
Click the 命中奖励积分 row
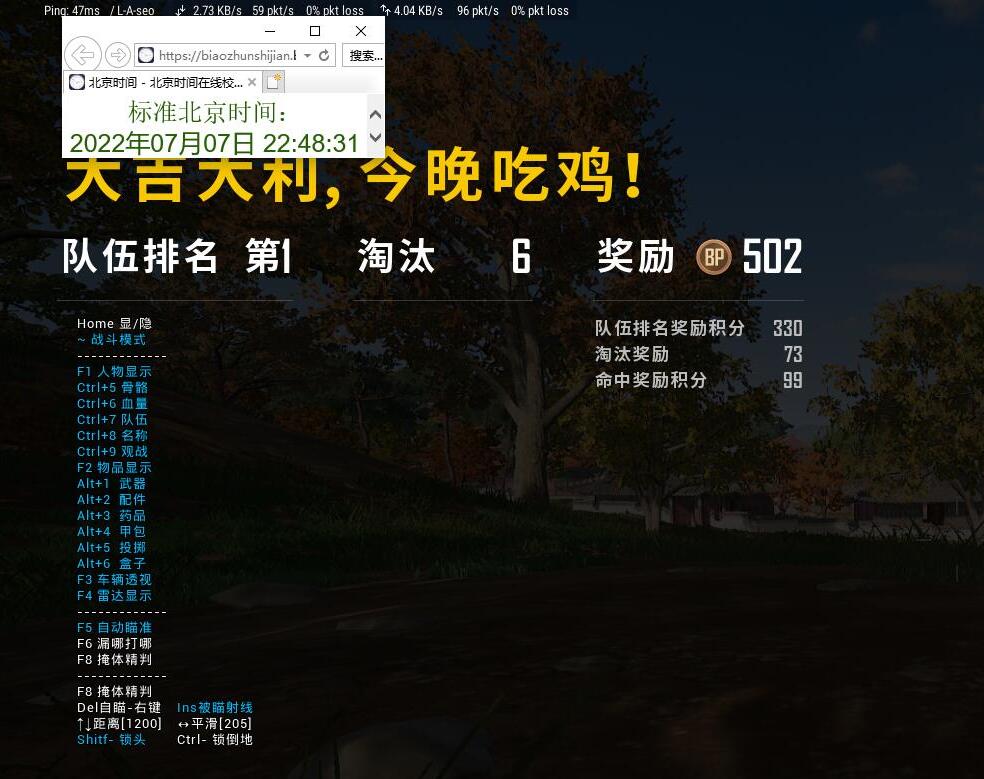click(698, 380)
